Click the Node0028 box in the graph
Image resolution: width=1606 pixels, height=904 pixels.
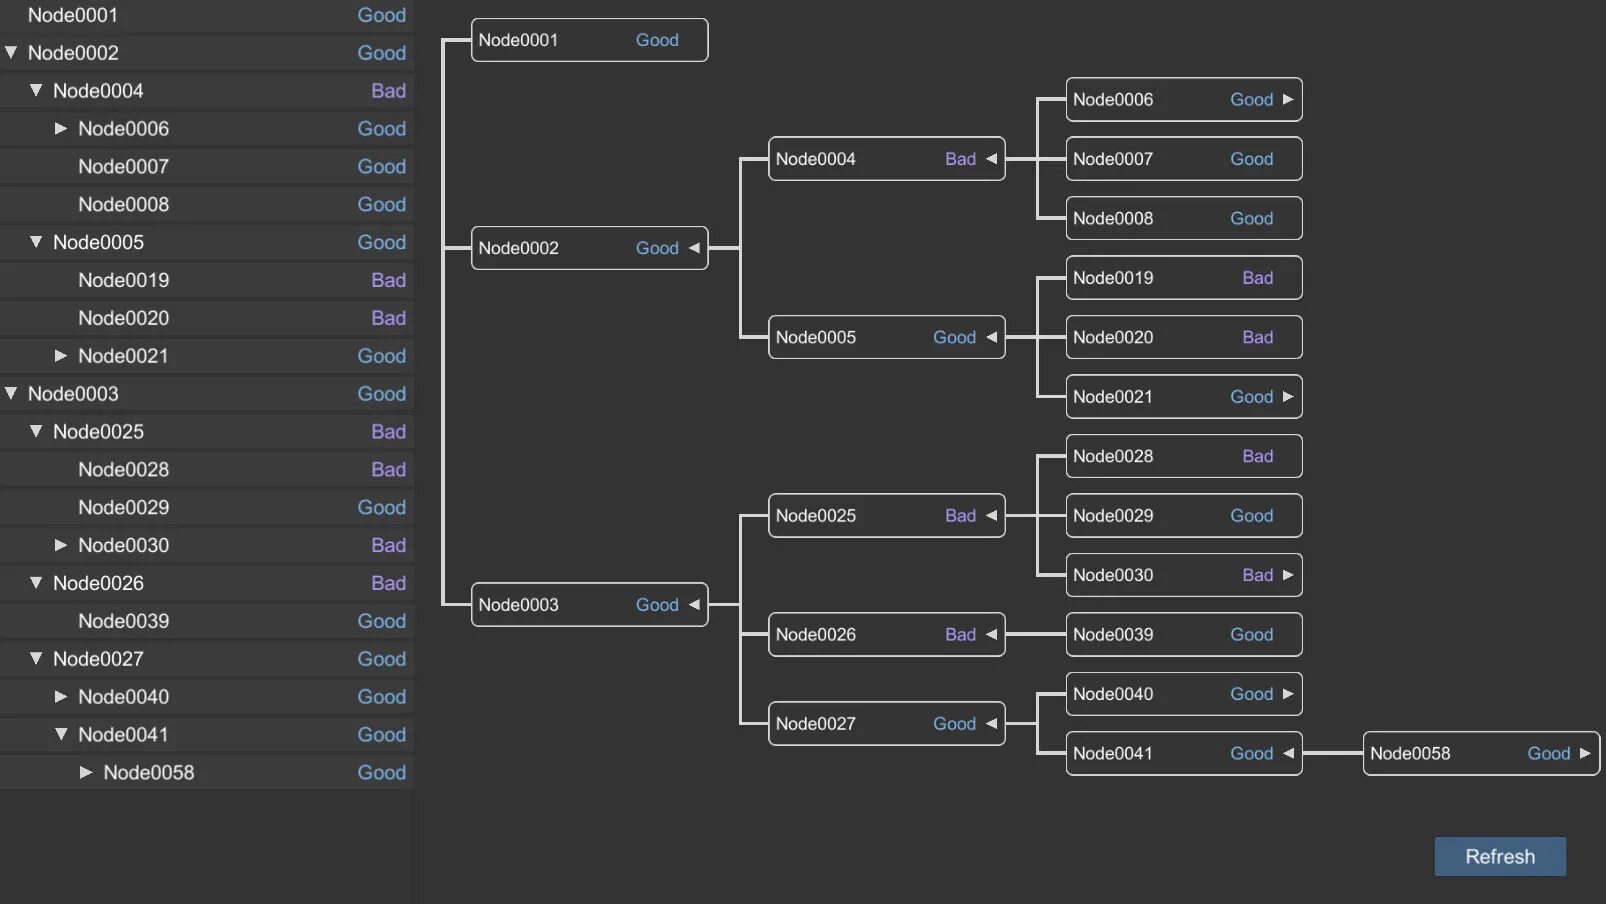point(1184,456)
